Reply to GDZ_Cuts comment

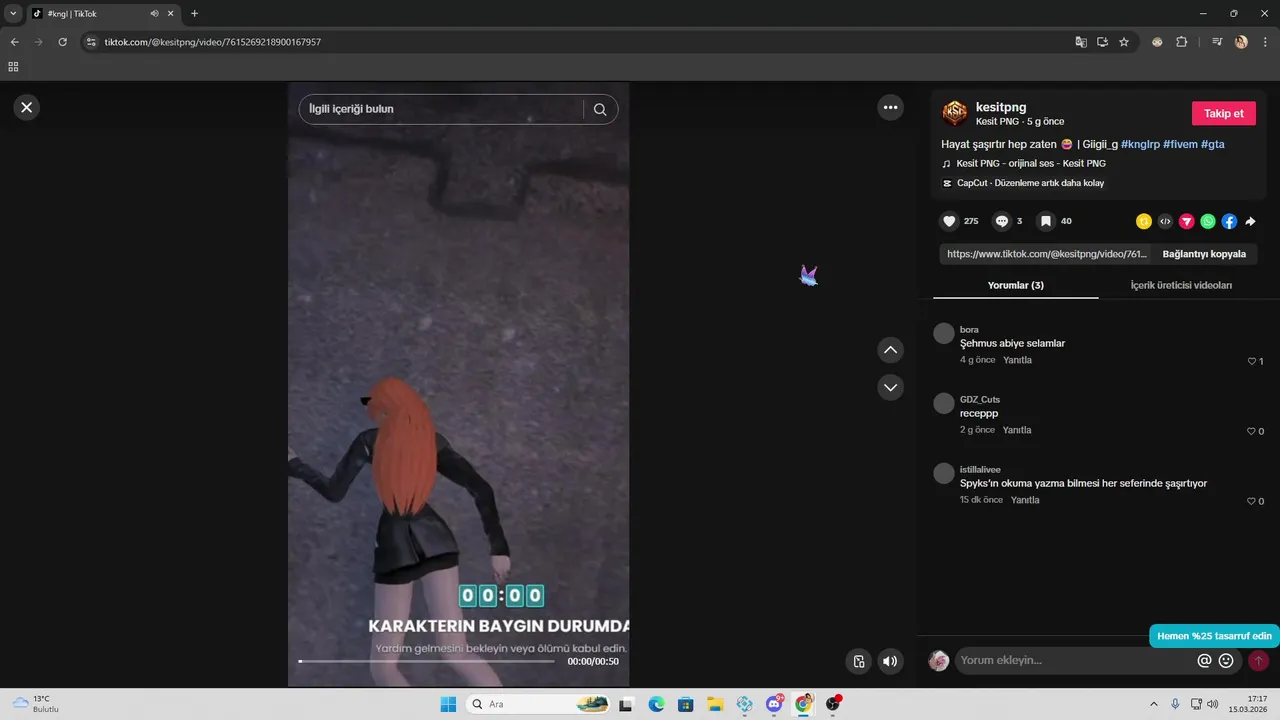pos(1017,430)
